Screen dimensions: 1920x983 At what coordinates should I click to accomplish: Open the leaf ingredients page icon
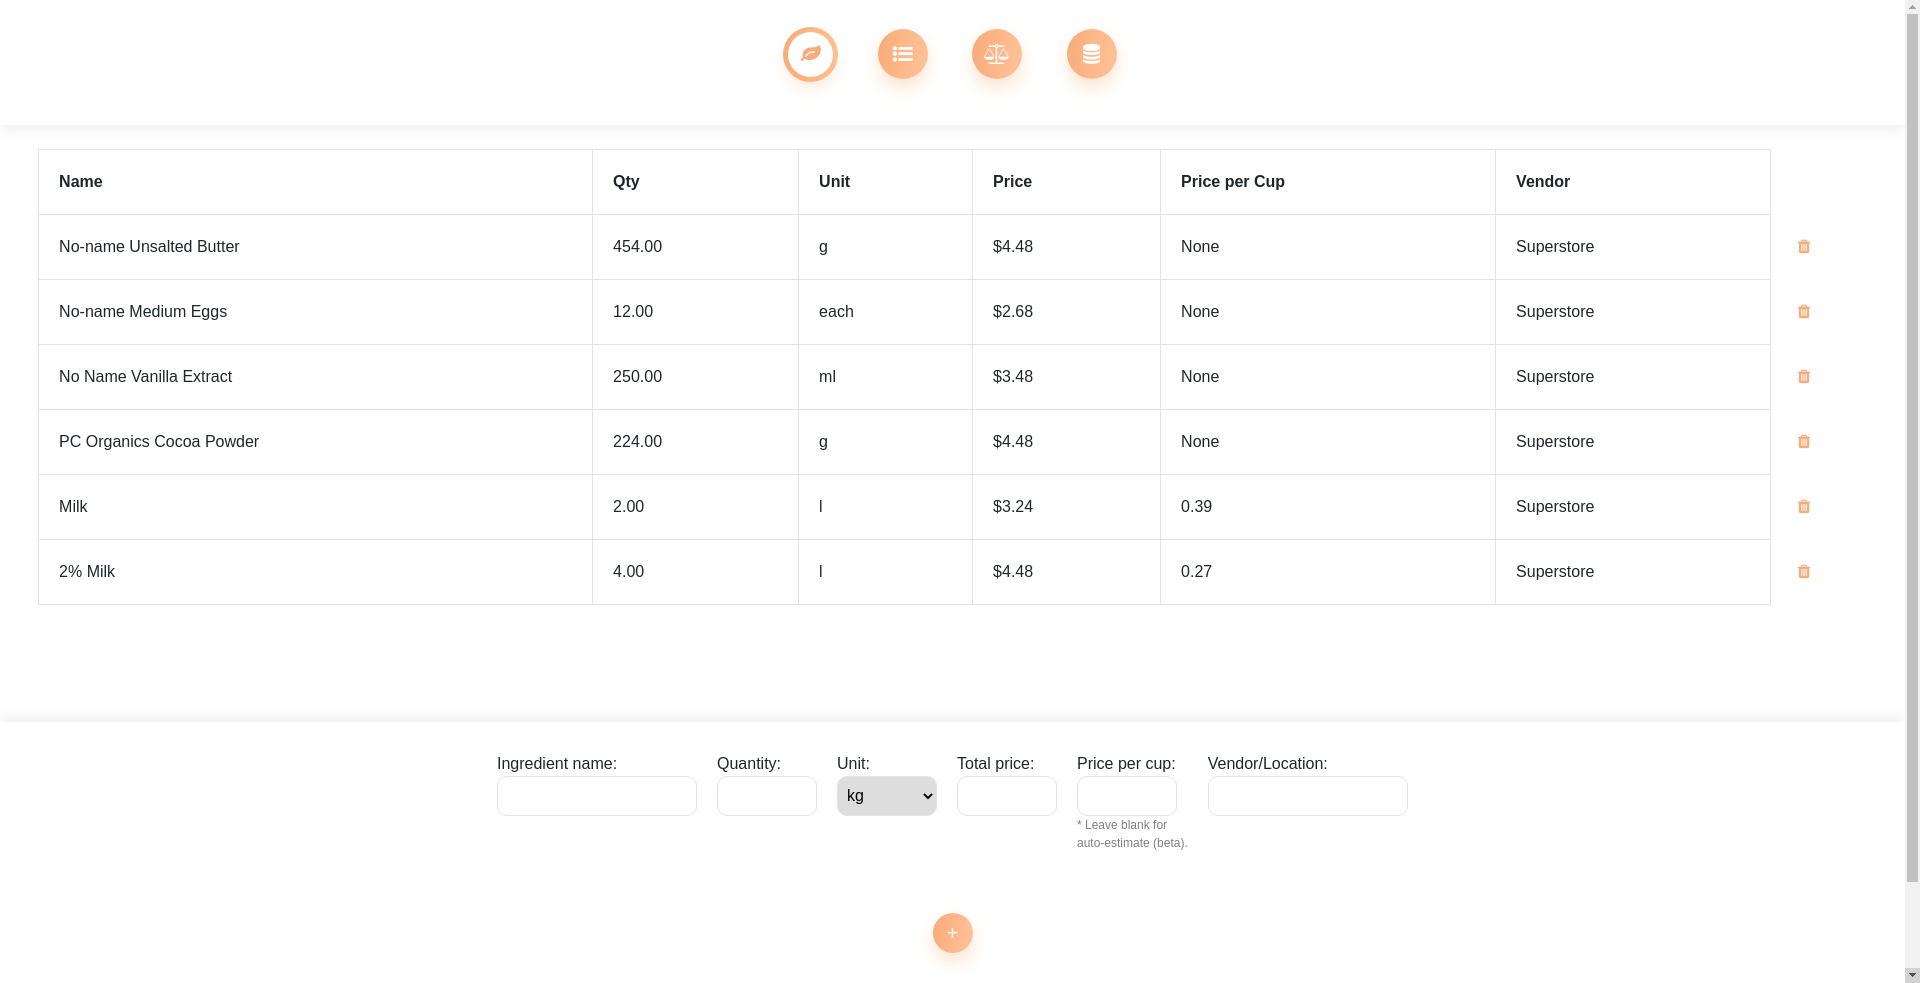coord(810,54)
